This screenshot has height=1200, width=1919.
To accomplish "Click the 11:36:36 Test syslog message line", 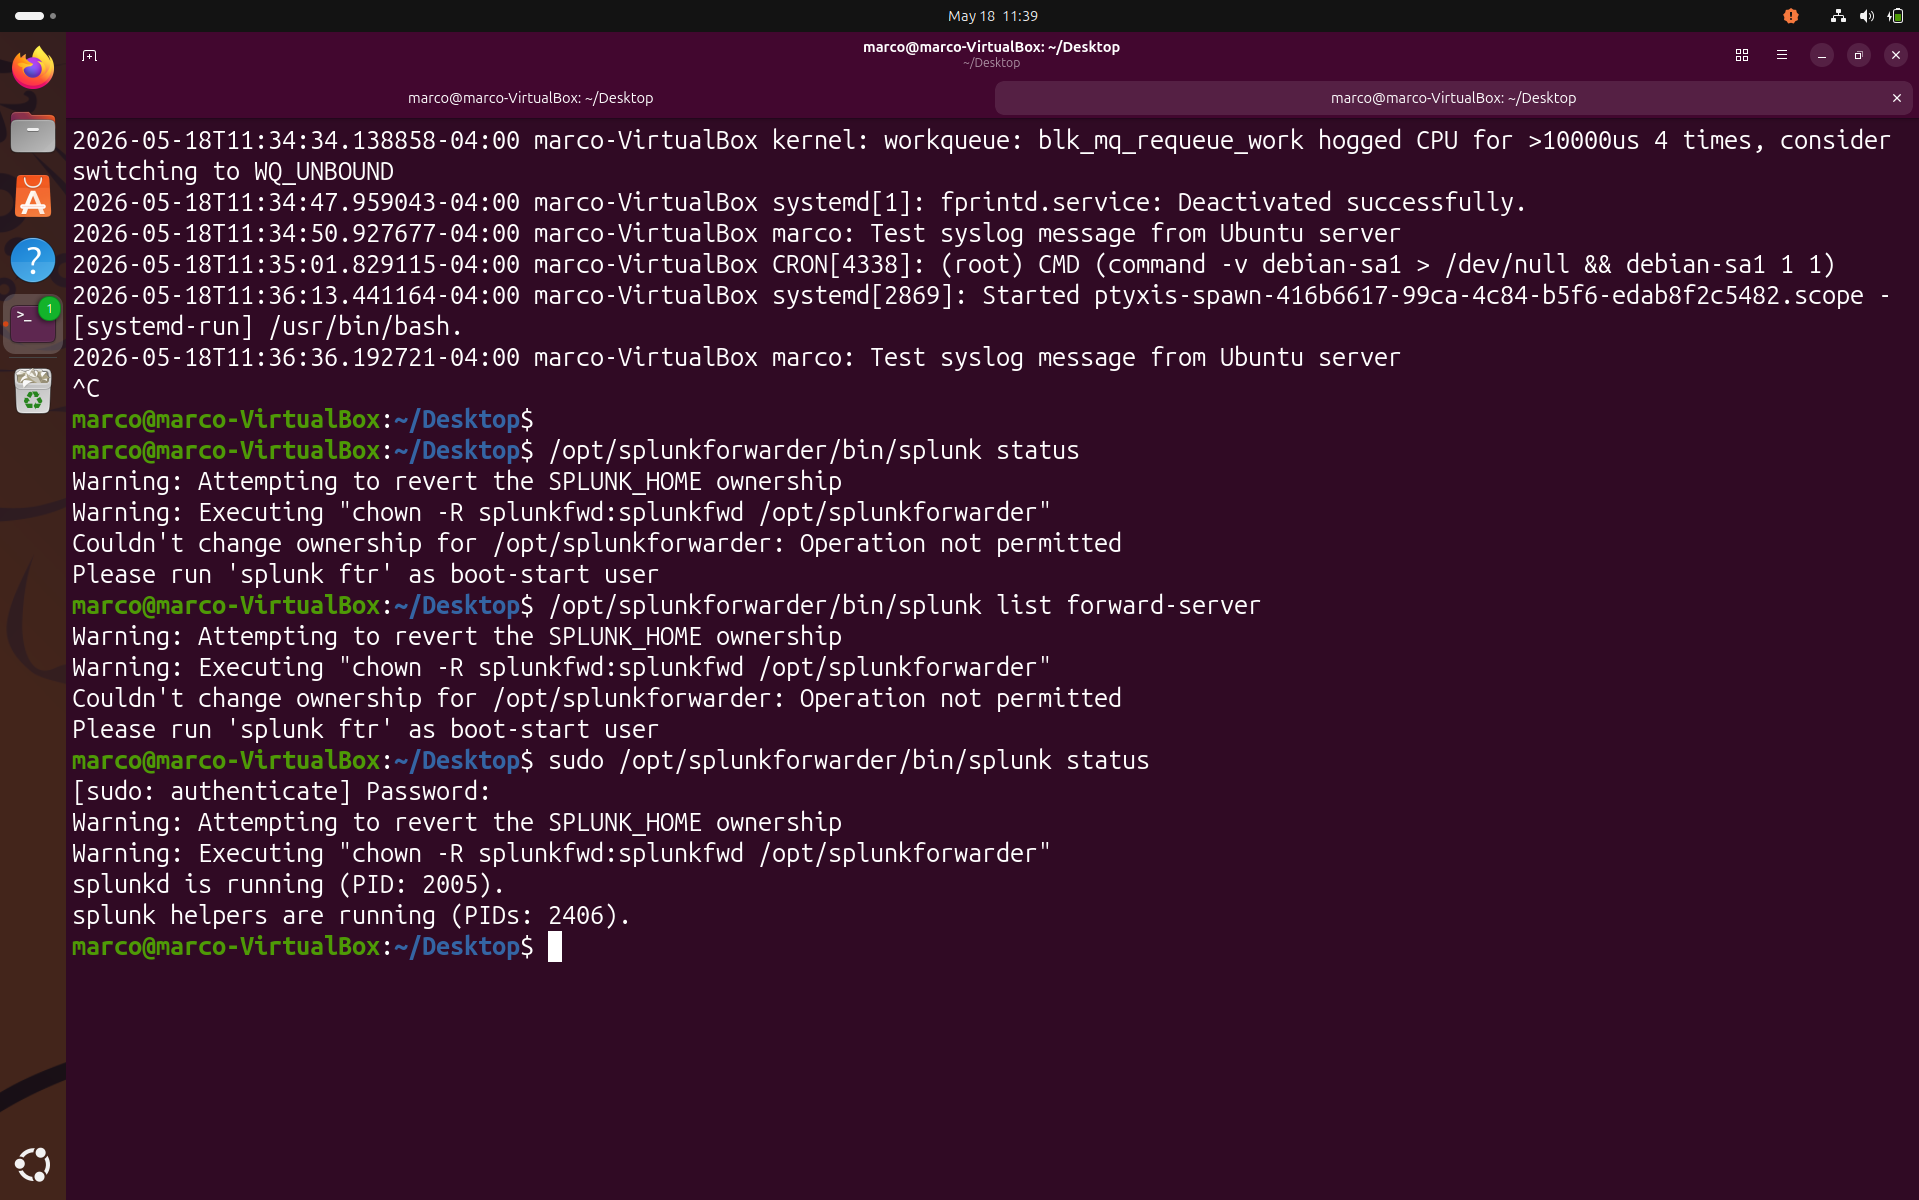I will click(x=736, y=357).
